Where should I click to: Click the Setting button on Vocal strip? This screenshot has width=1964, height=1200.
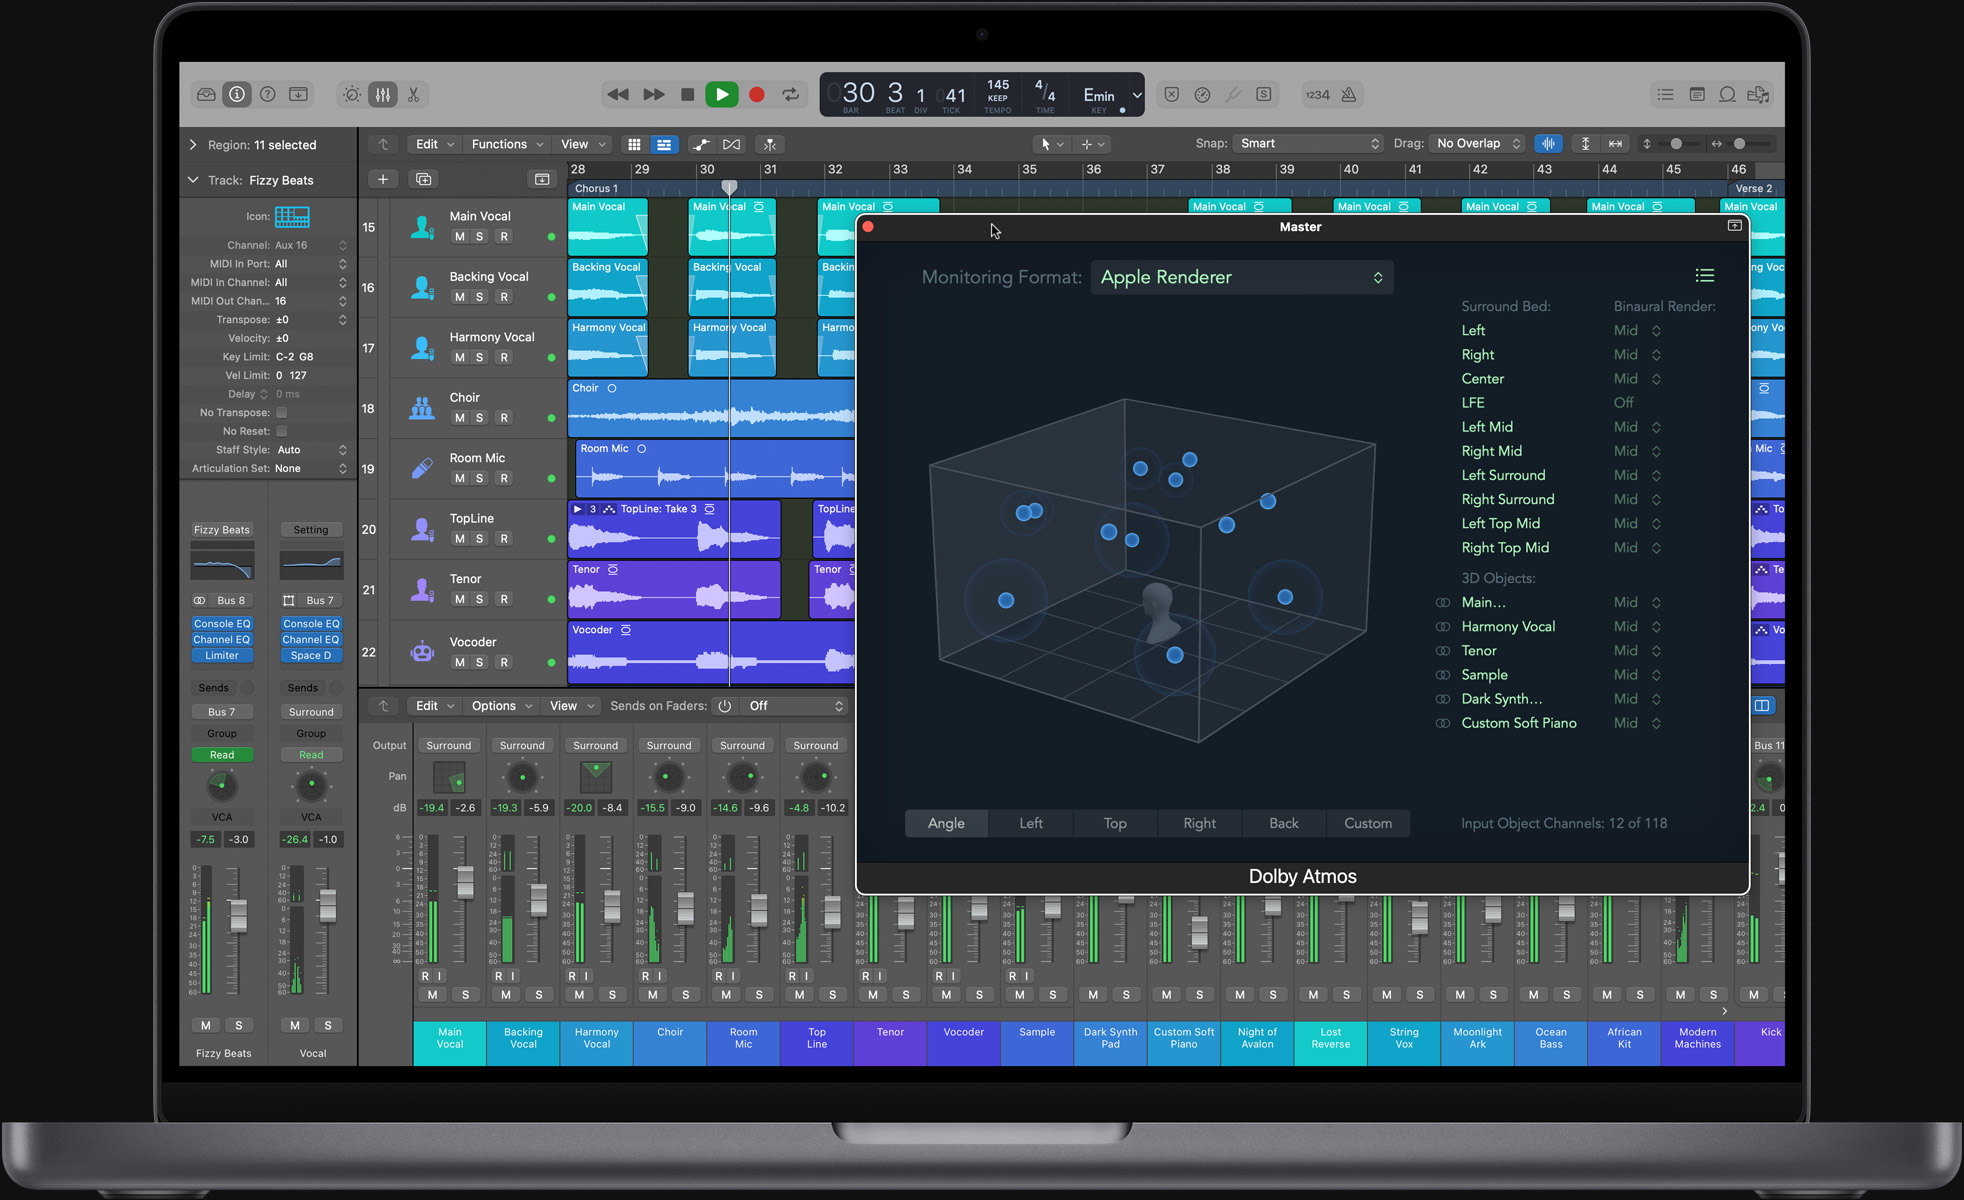(x=311, y=530)
